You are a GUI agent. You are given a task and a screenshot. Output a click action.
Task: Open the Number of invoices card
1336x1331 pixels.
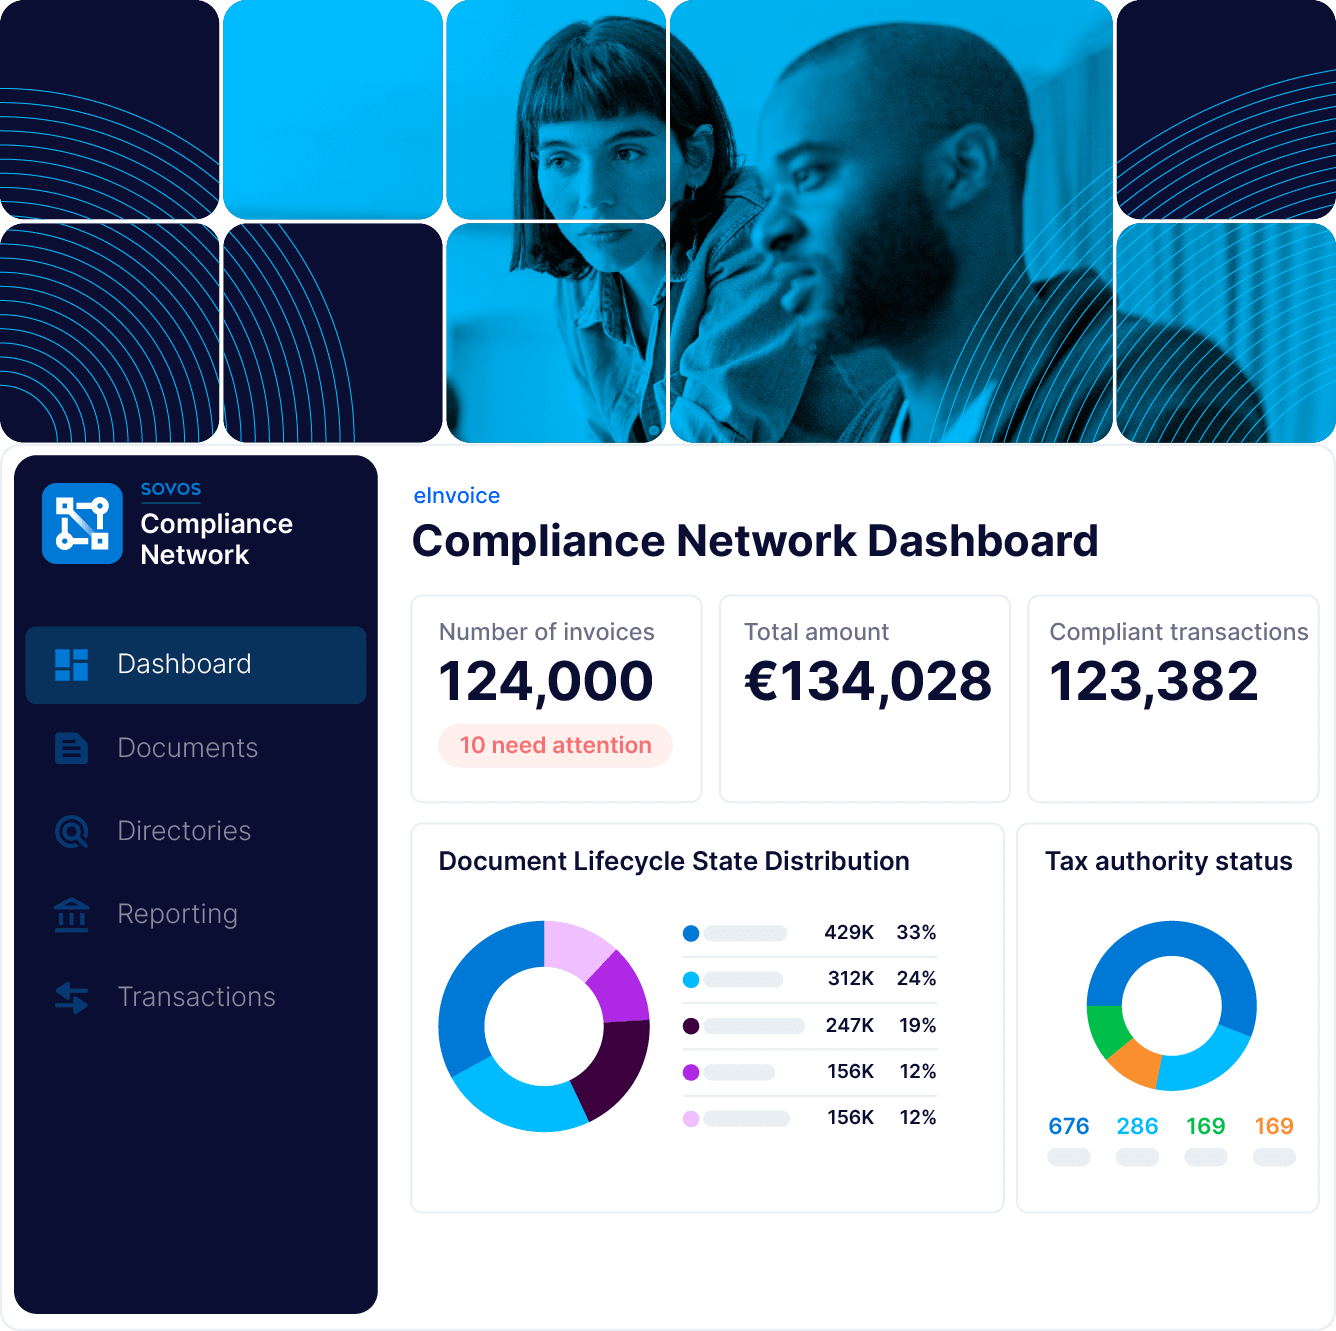point(556,698)
